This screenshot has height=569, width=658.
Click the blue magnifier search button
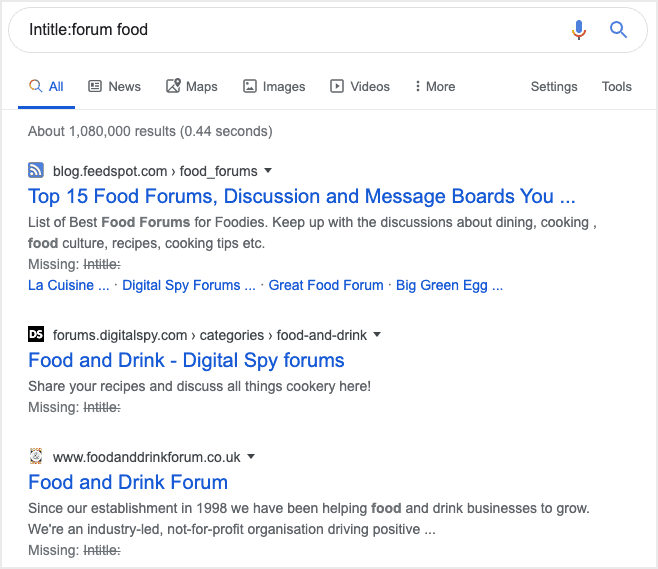click(x=618, y=30)
